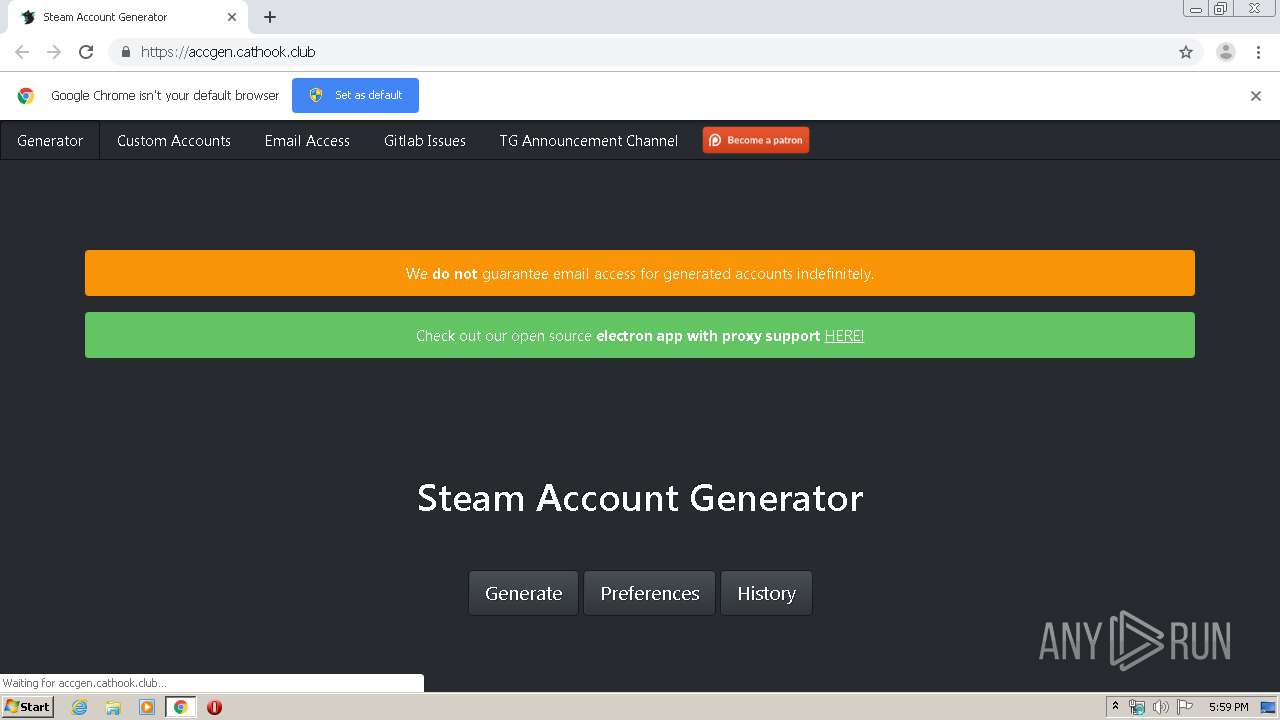
Task: Click the orange email access warning banner
Action: coord(640,273)
